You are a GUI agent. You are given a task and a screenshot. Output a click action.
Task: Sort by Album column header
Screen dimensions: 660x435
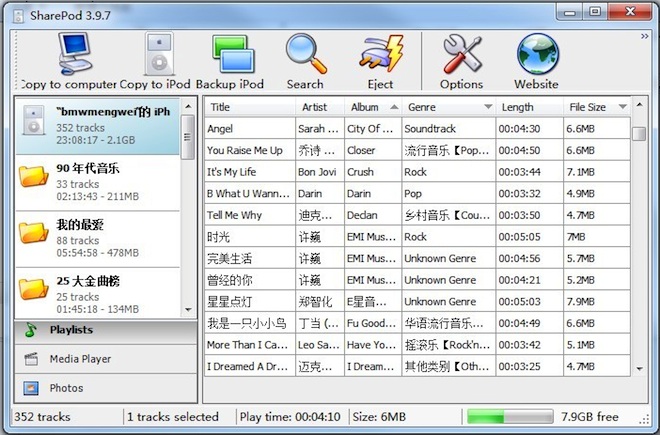(x=373, y=107)
